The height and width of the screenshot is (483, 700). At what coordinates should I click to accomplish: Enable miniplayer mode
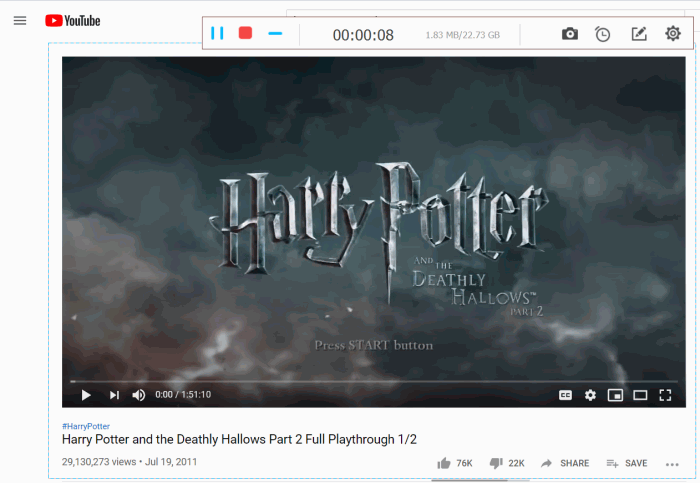[615, 395]
